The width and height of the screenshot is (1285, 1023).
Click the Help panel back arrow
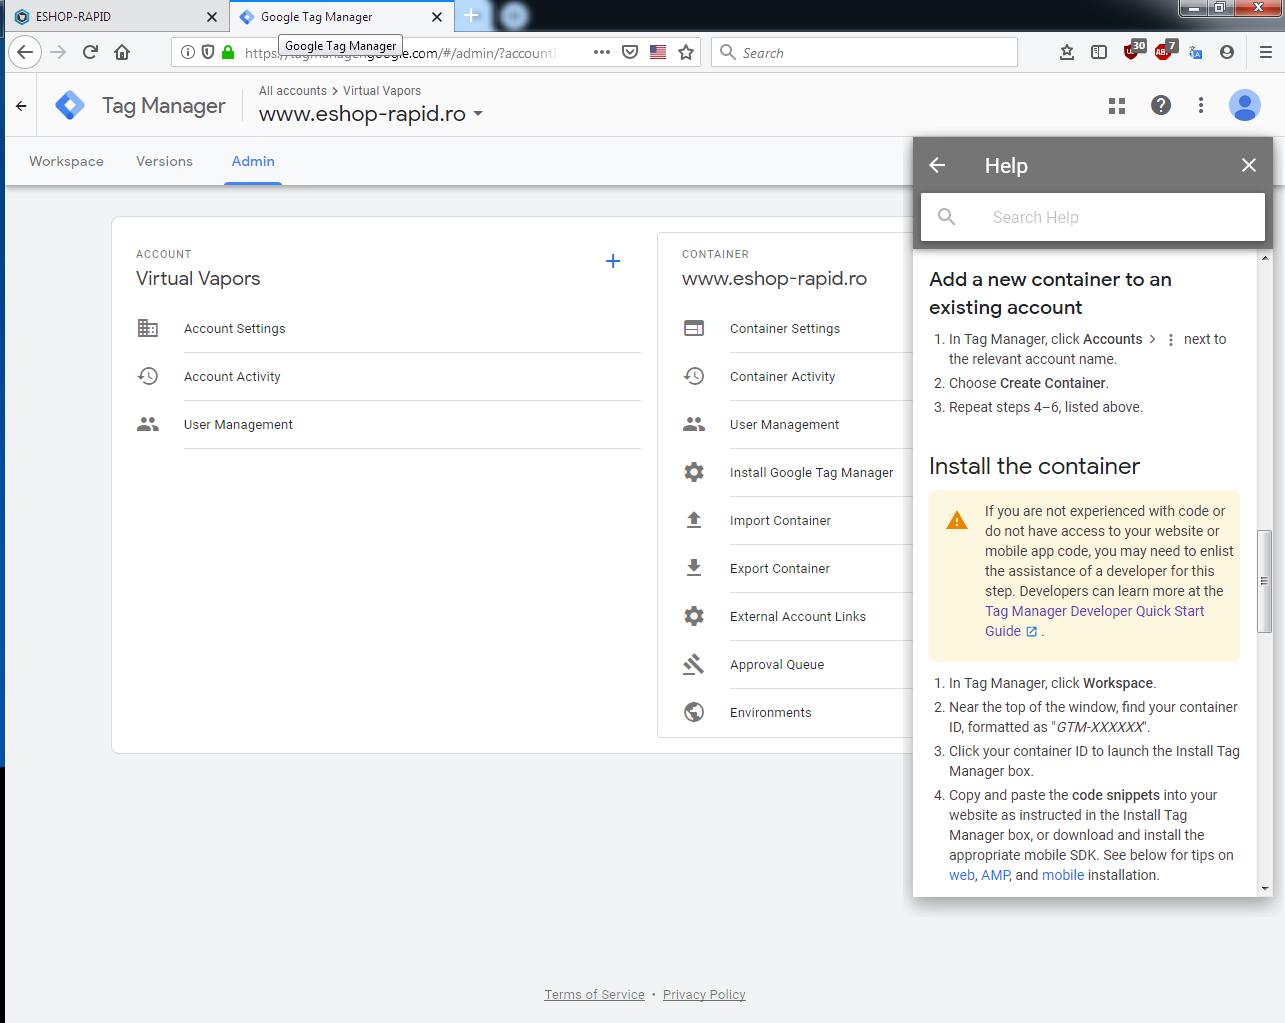[x=937, y=165]
